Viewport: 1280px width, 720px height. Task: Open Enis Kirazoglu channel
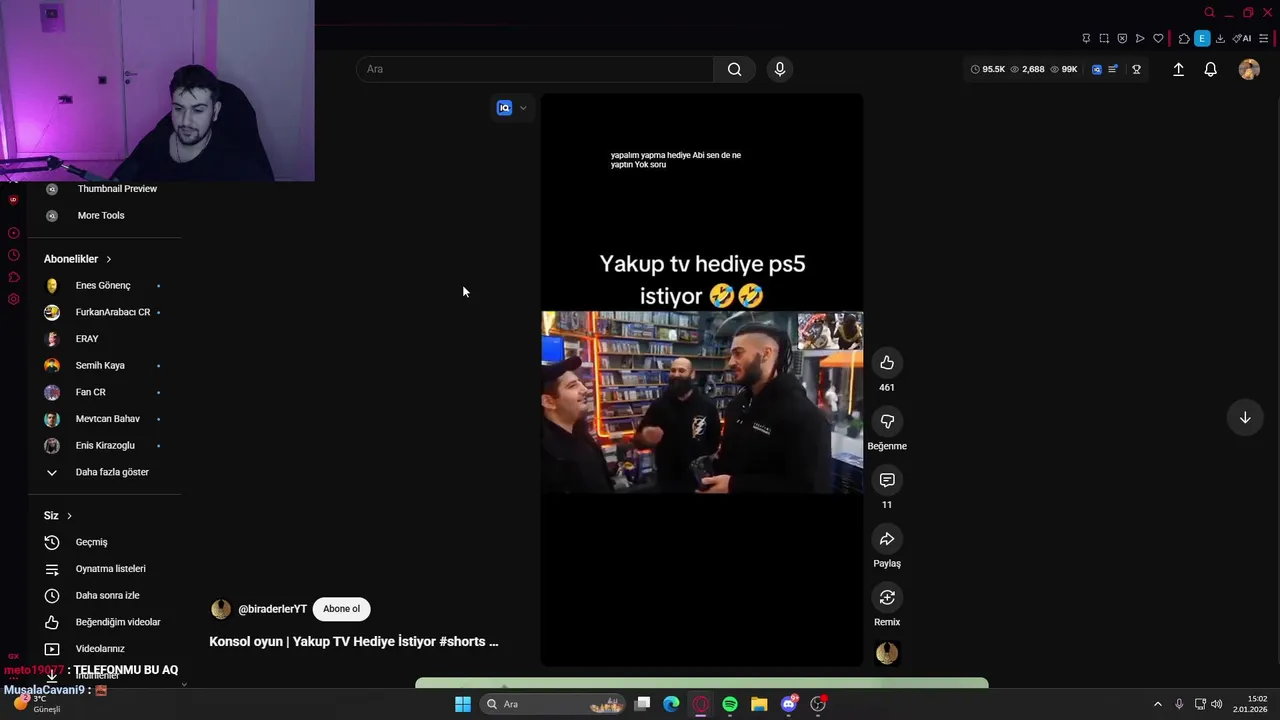click(x=104, y=446)
